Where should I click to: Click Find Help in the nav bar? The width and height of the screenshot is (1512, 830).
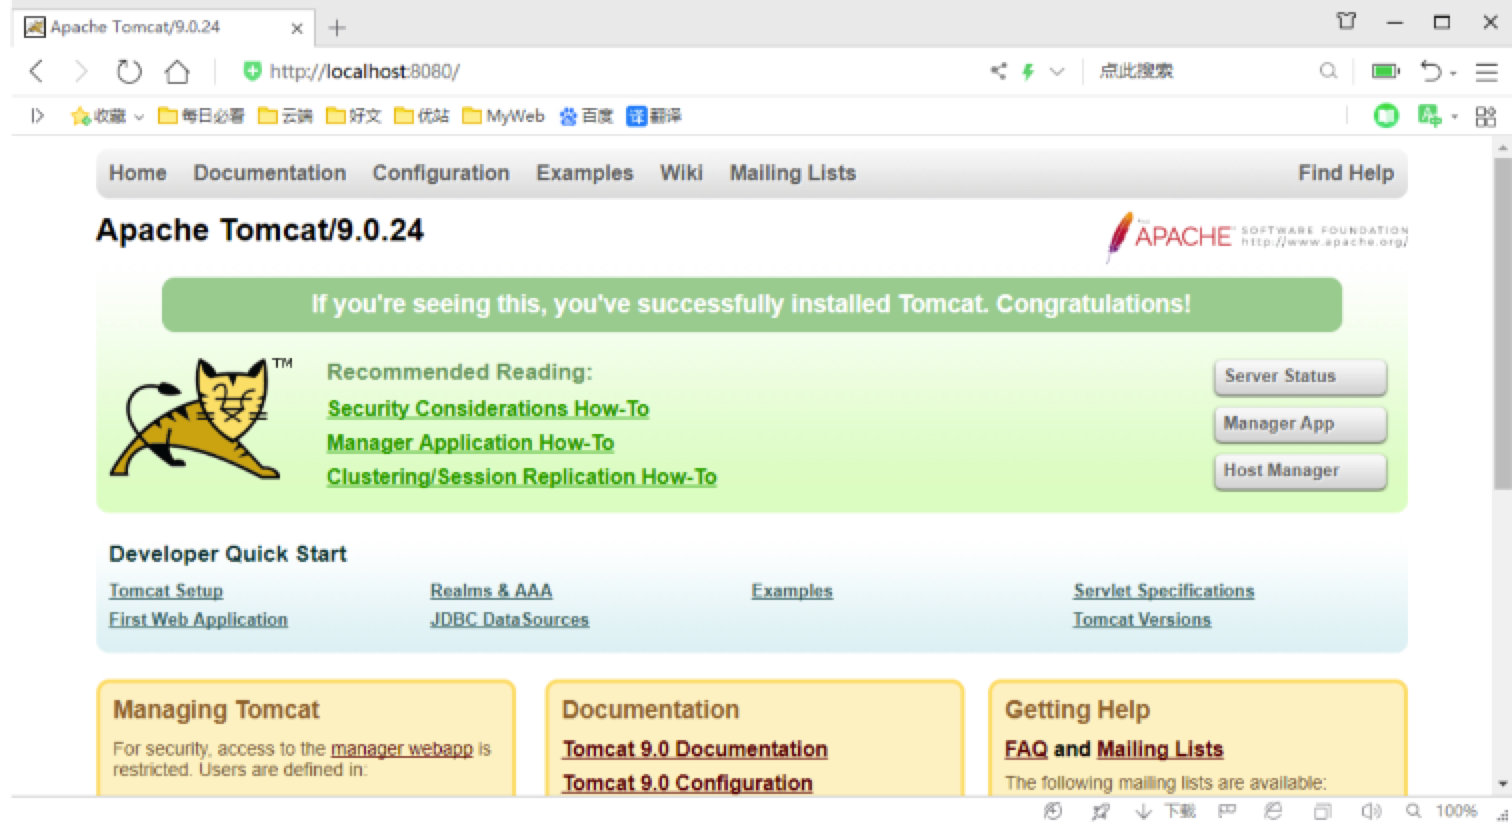(x=1346, y=173)
